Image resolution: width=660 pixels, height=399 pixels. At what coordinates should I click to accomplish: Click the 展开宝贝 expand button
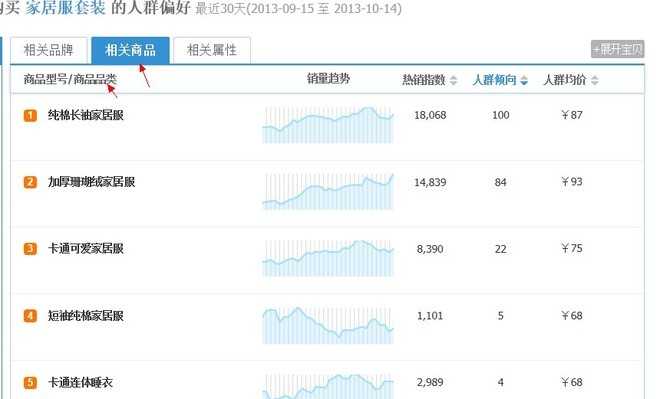point(617,49)
